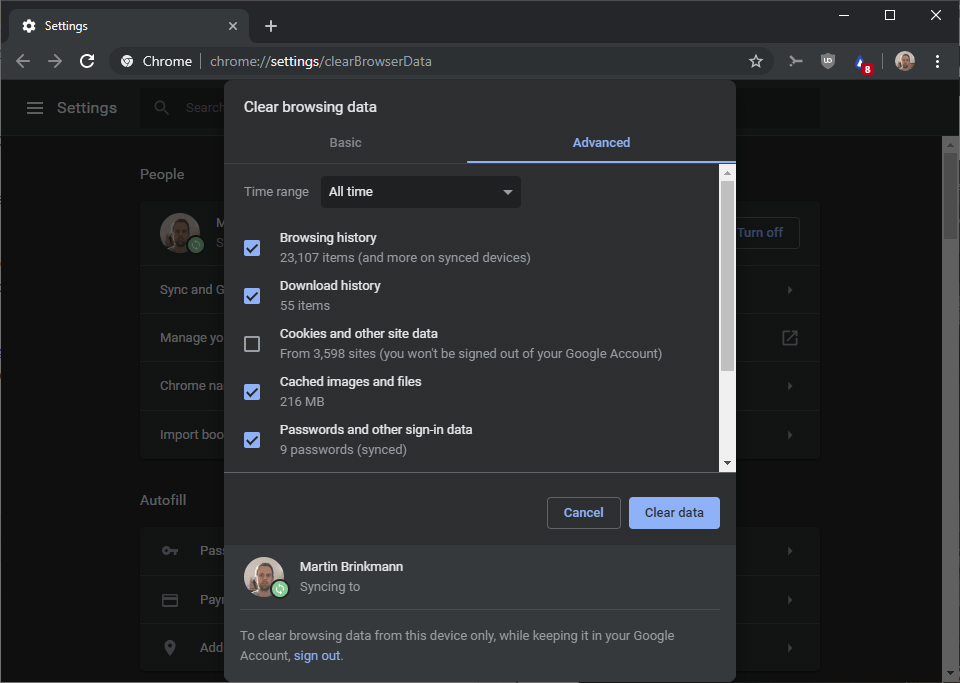Viewport: 960px width, 683px height.
Task: Click the Chrome site info icon in address bar
Action: click(127, 61)
